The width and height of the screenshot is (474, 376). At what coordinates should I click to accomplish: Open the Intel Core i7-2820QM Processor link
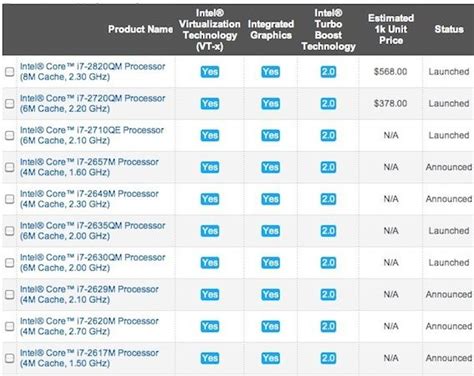point(92,72)
